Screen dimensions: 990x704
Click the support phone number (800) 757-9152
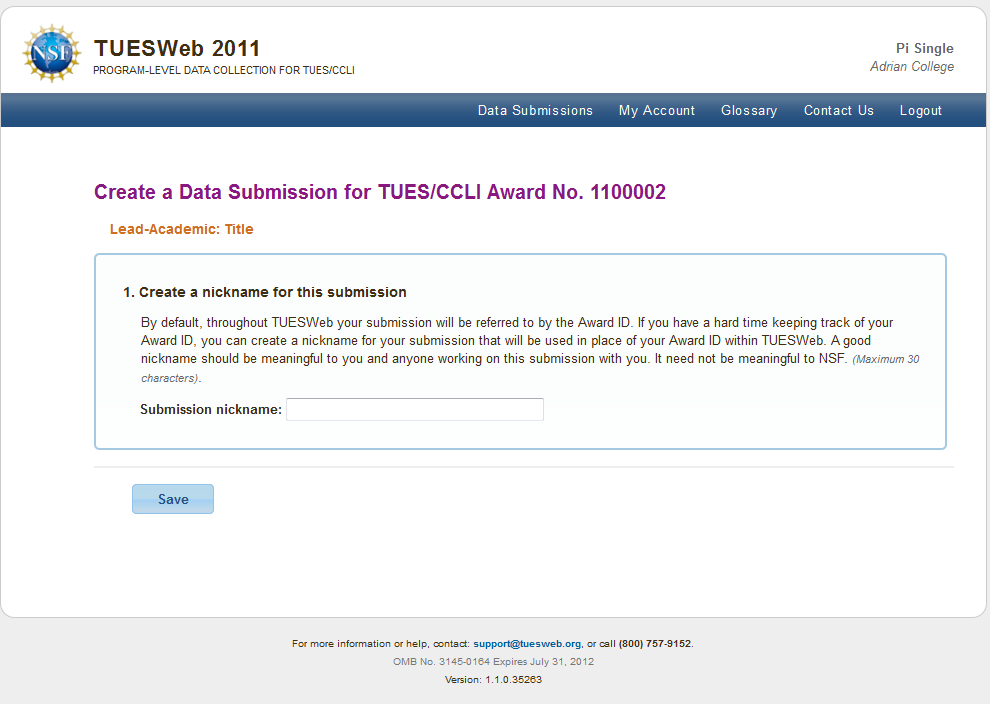[x=655, y=643]
